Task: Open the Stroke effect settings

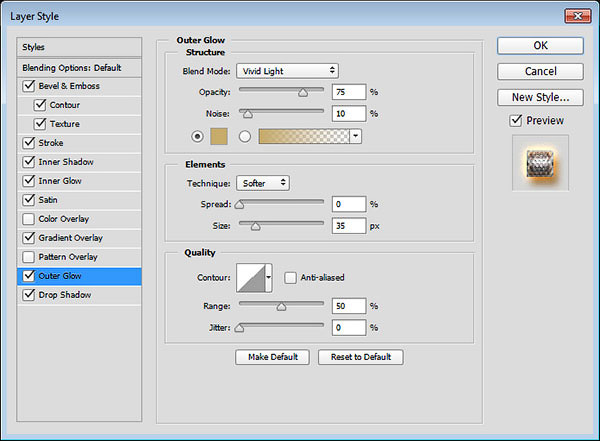Action: tap(51, 143)
